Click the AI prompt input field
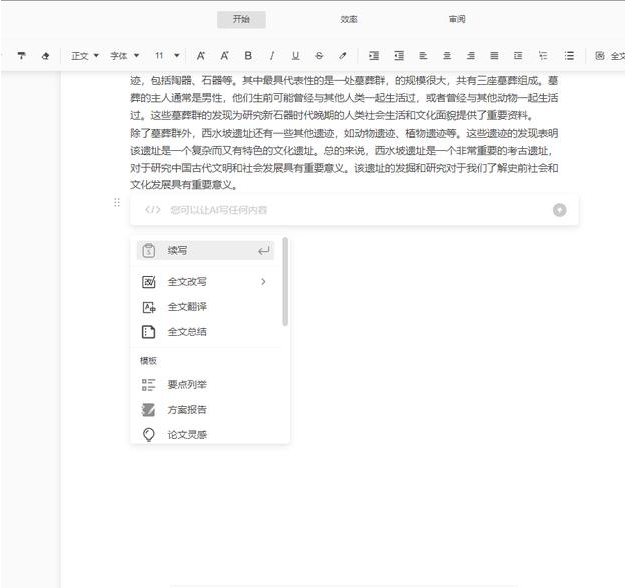Screen dimensions: 625x588 (x=354, y=210)
